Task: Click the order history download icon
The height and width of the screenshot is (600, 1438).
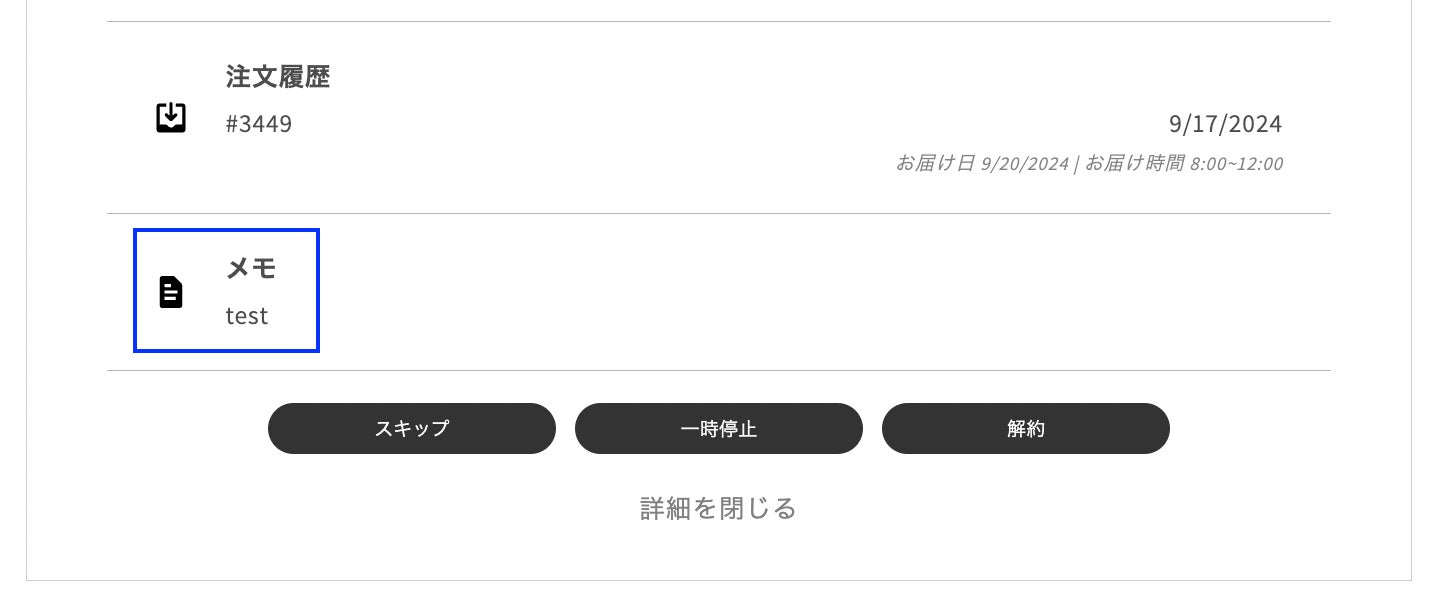Action: tap(171, 118)
